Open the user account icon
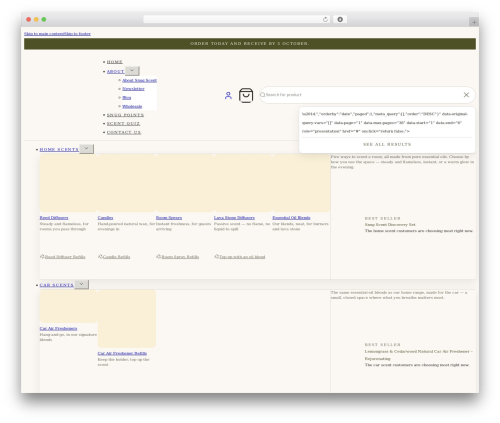The width and height of the screenshot is (500, 423). (x=228, y=96)
